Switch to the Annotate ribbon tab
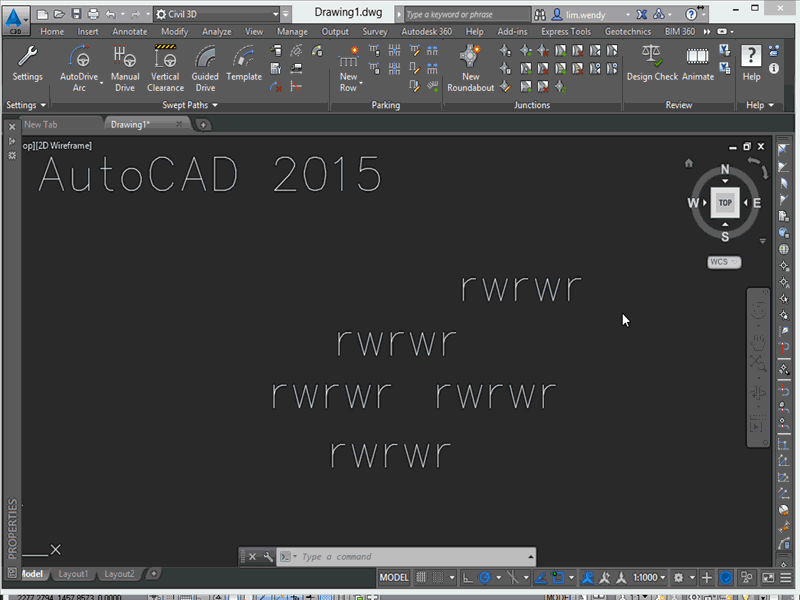800x600 pixels. tap(129, 31)
